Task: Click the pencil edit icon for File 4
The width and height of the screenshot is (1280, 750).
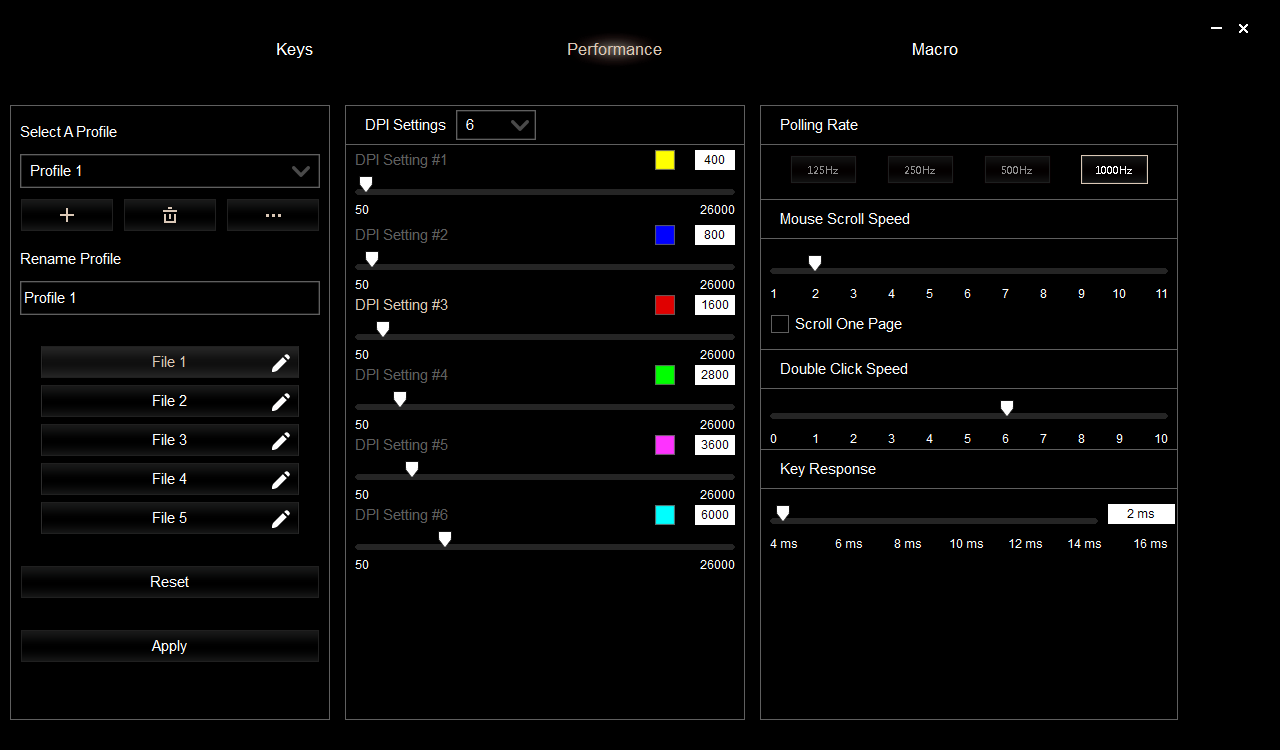Action: point(281,479)
